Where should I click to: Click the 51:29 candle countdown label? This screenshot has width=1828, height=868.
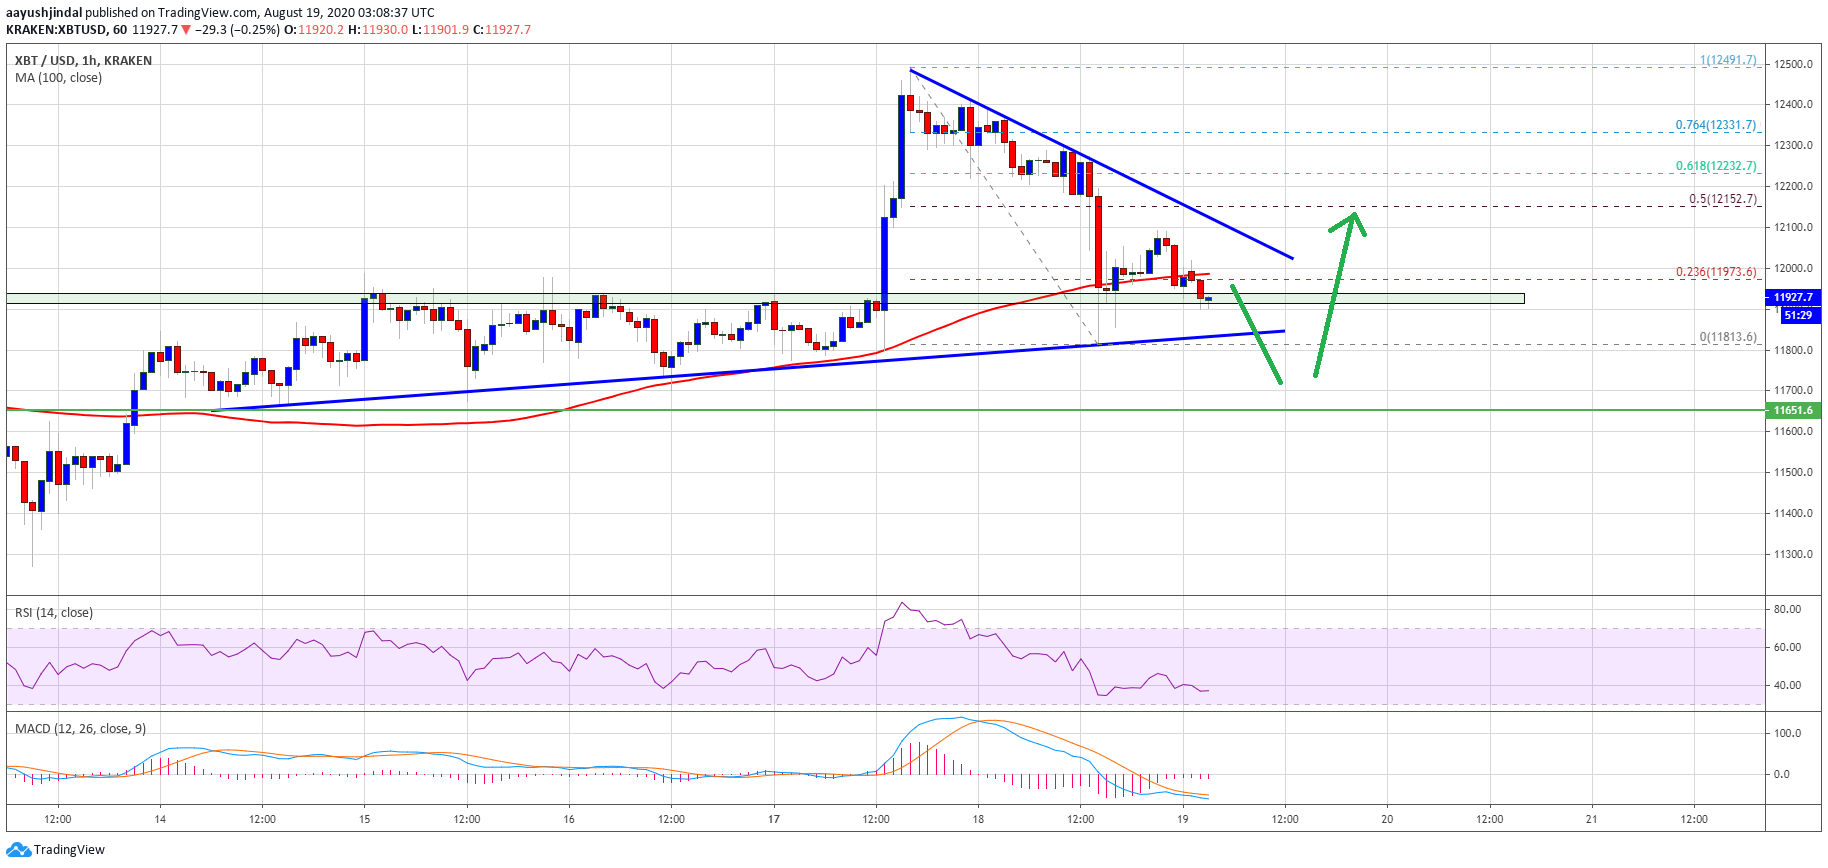pos(1798,315)
